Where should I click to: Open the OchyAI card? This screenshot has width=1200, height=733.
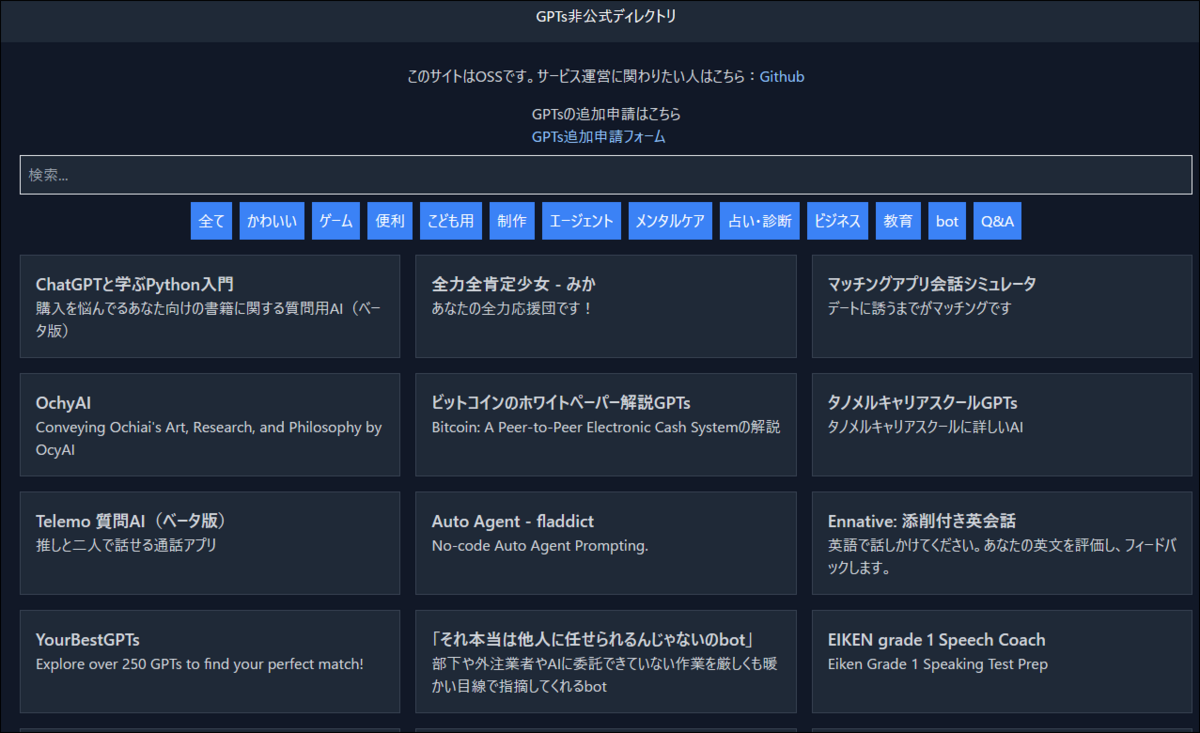(x=210, y=425)
